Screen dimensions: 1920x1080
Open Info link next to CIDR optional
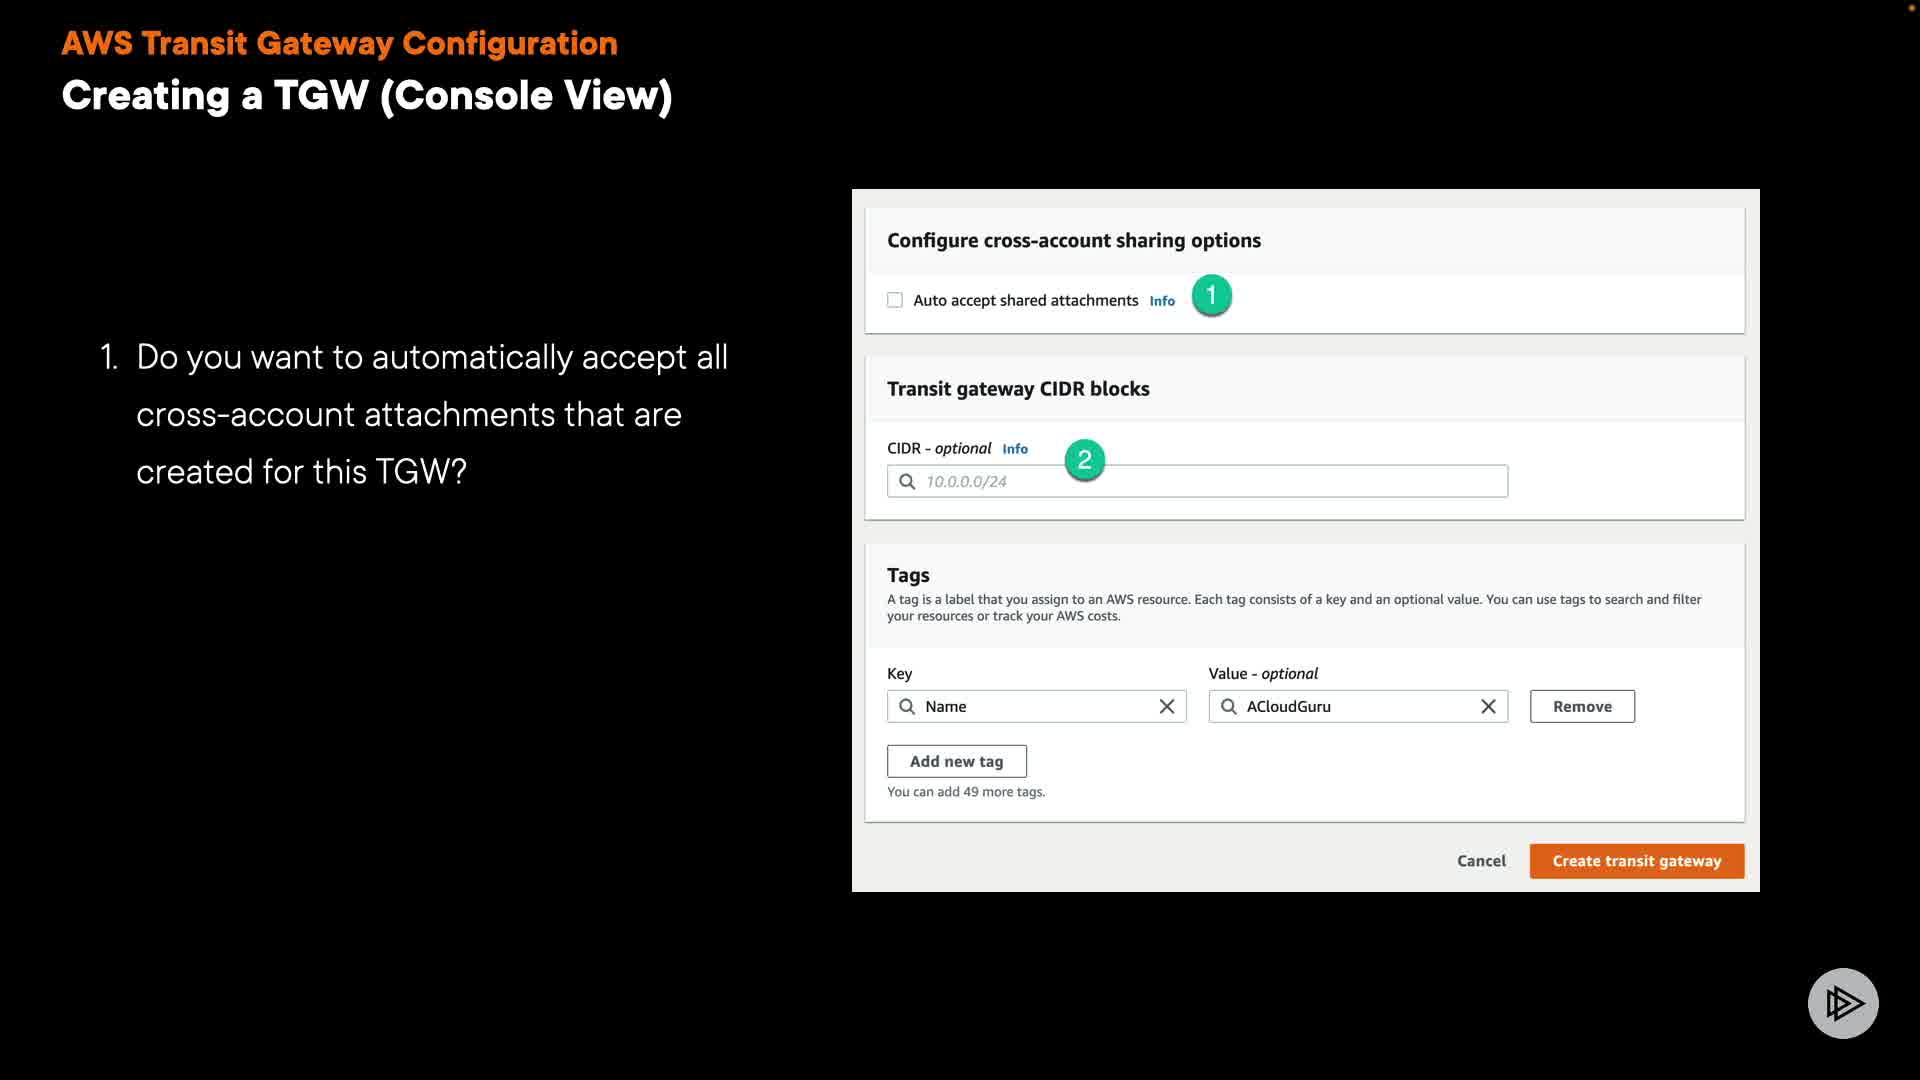pyautogui.click(x=1015, y=449)
